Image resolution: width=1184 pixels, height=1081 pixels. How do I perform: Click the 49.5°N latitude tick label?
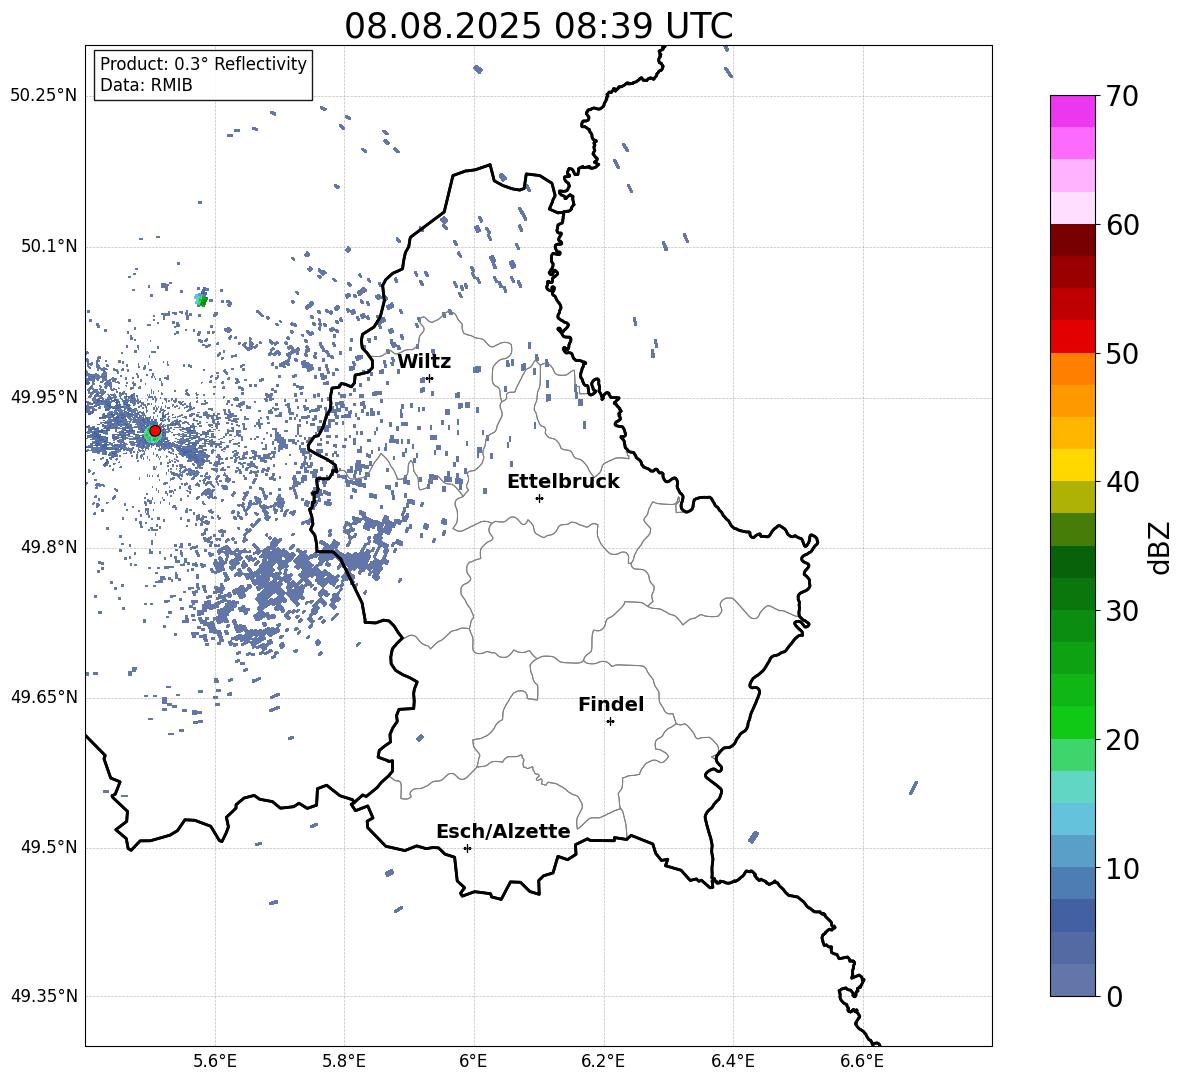49,847
